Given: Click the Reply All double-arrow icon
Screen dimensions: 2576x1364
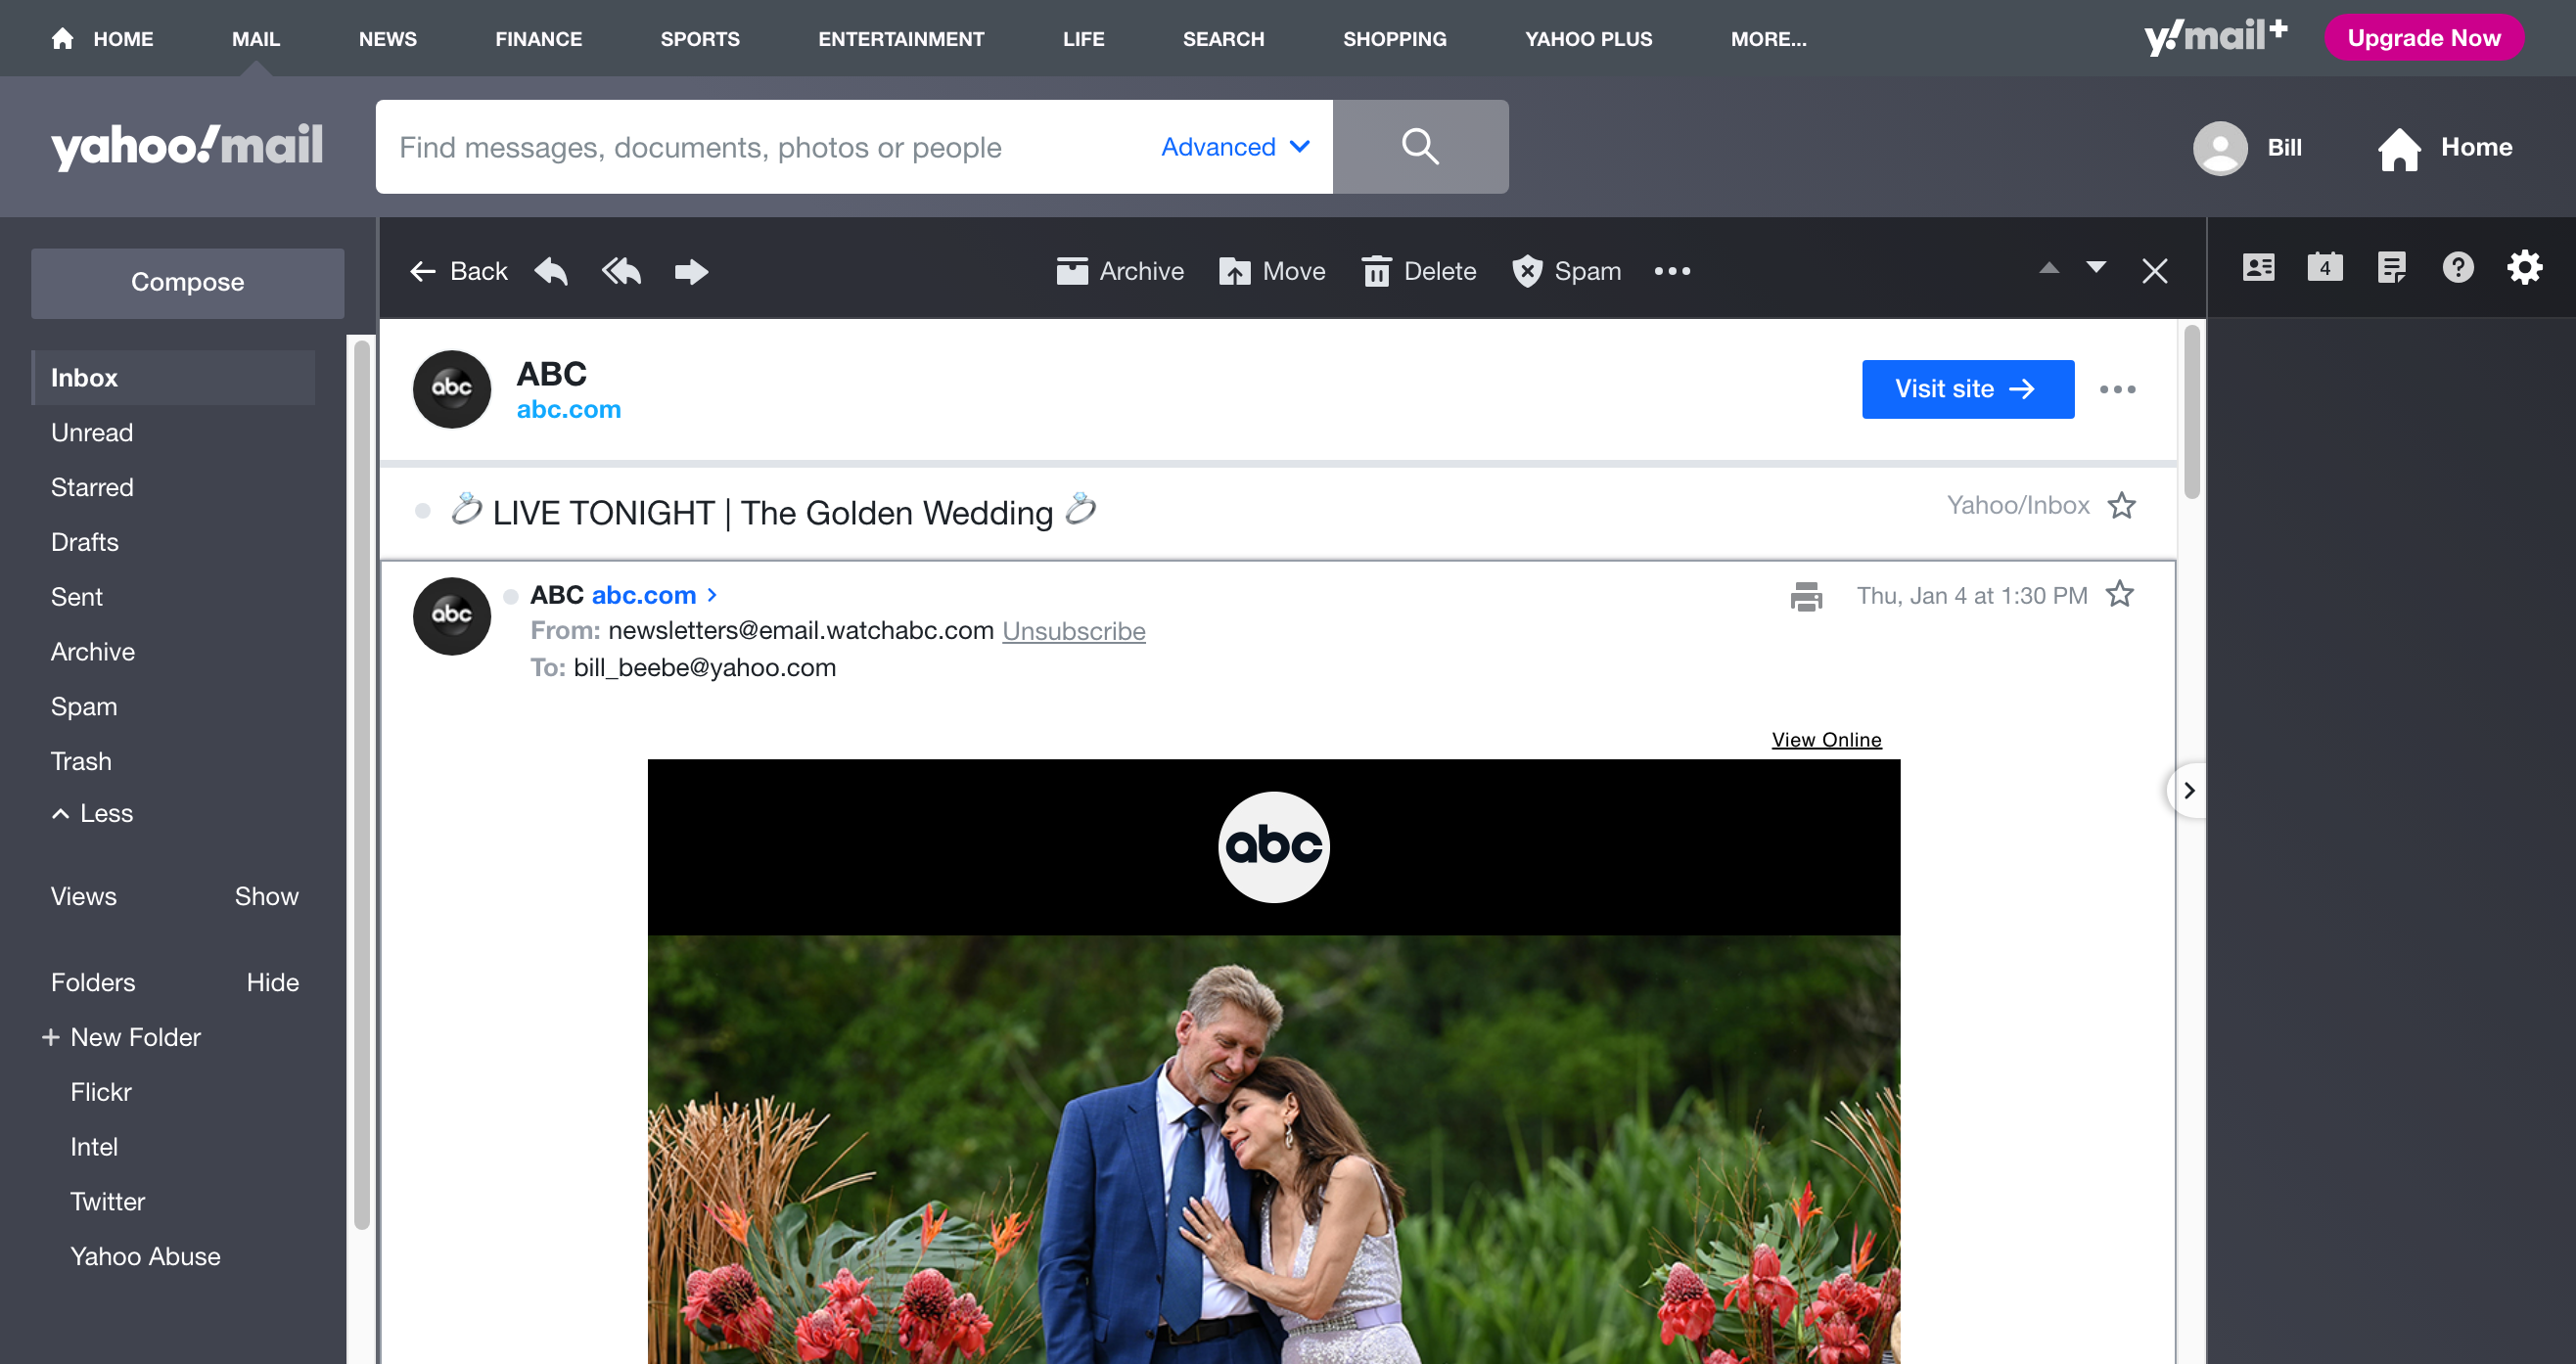Looking at the screenshot, I should coord(621,271).
